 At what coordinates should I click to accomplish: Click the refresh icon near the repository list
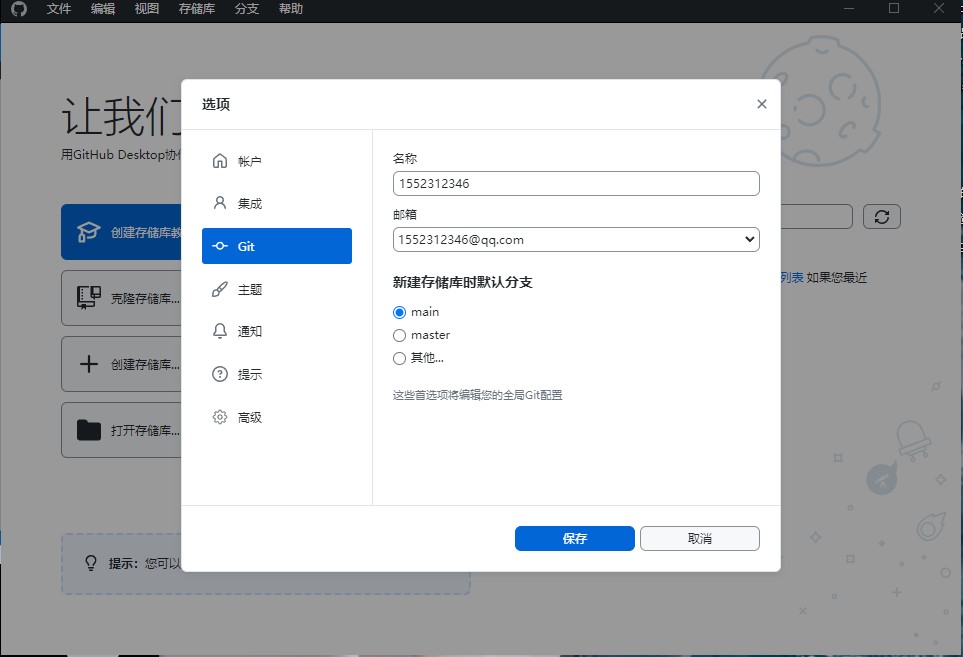tap(881, 216)
